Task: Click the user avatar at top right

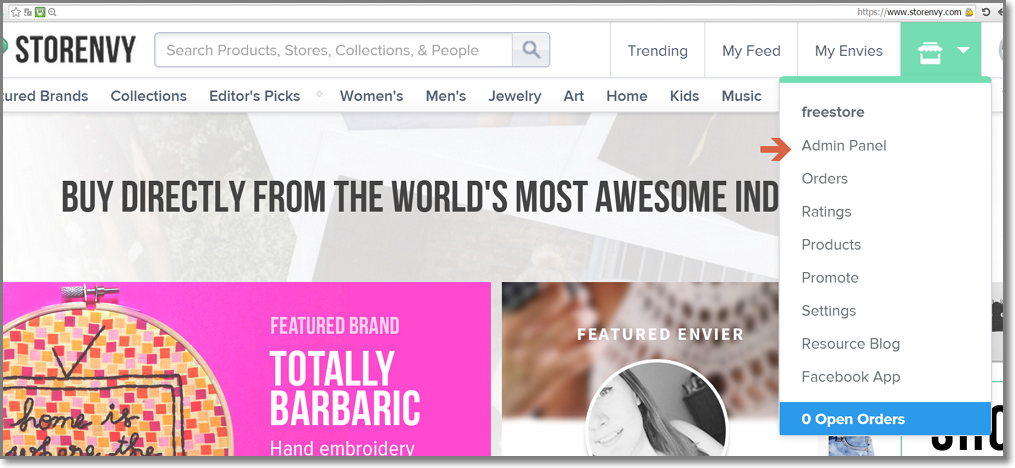Action: 1005,51
